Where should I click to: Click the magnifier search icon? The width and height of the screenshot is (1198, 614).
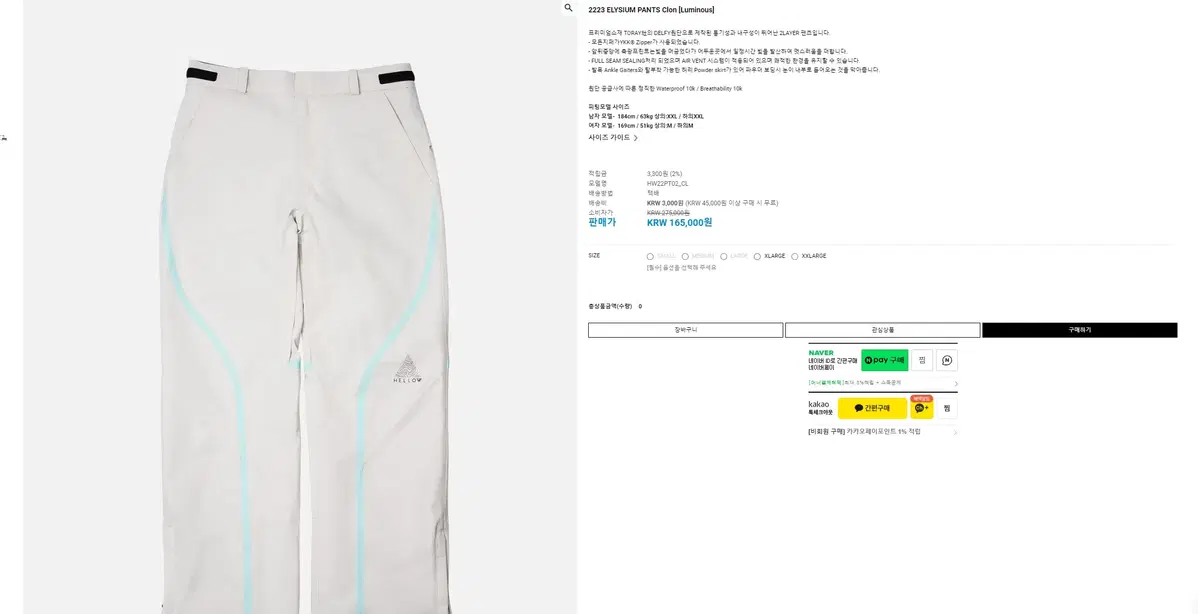(568, 8)
